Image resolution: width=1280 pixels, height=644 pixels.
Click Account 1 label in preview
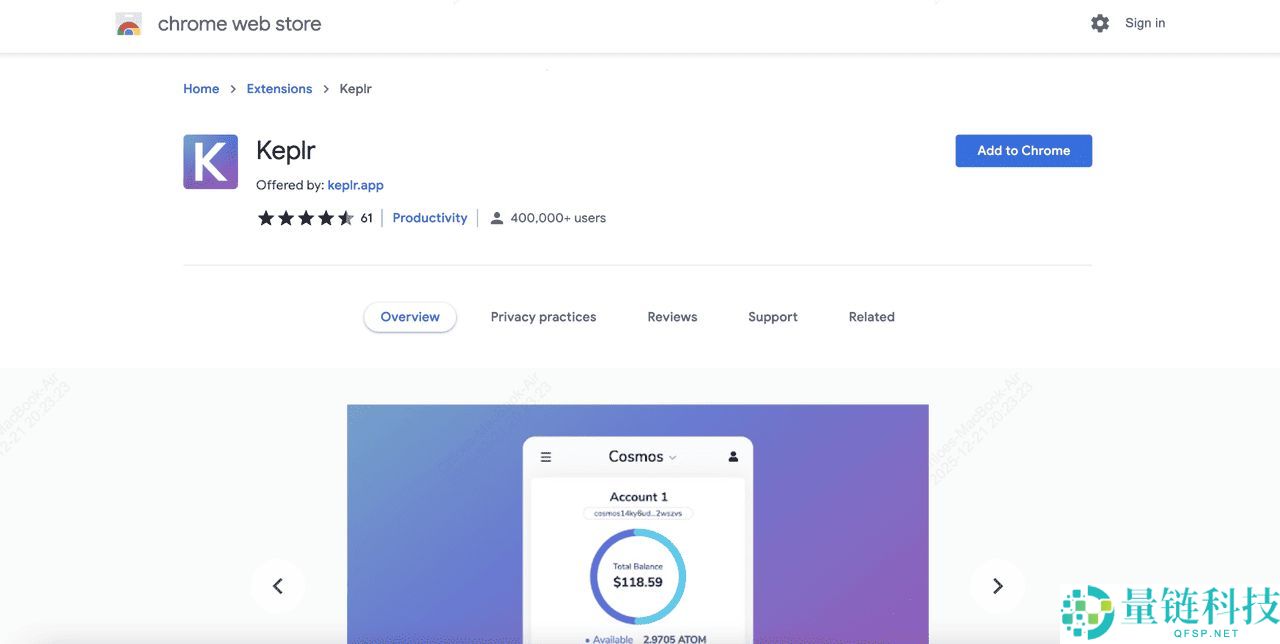(x=639, y=497)
